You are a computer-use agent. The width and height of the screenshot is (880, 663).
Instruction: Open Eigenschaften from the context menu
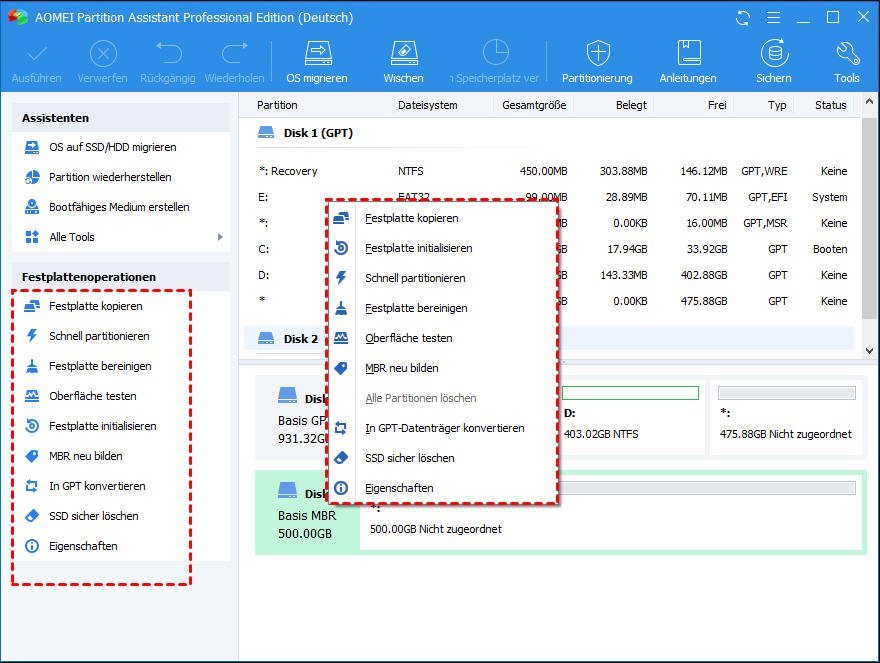(399, 488)
